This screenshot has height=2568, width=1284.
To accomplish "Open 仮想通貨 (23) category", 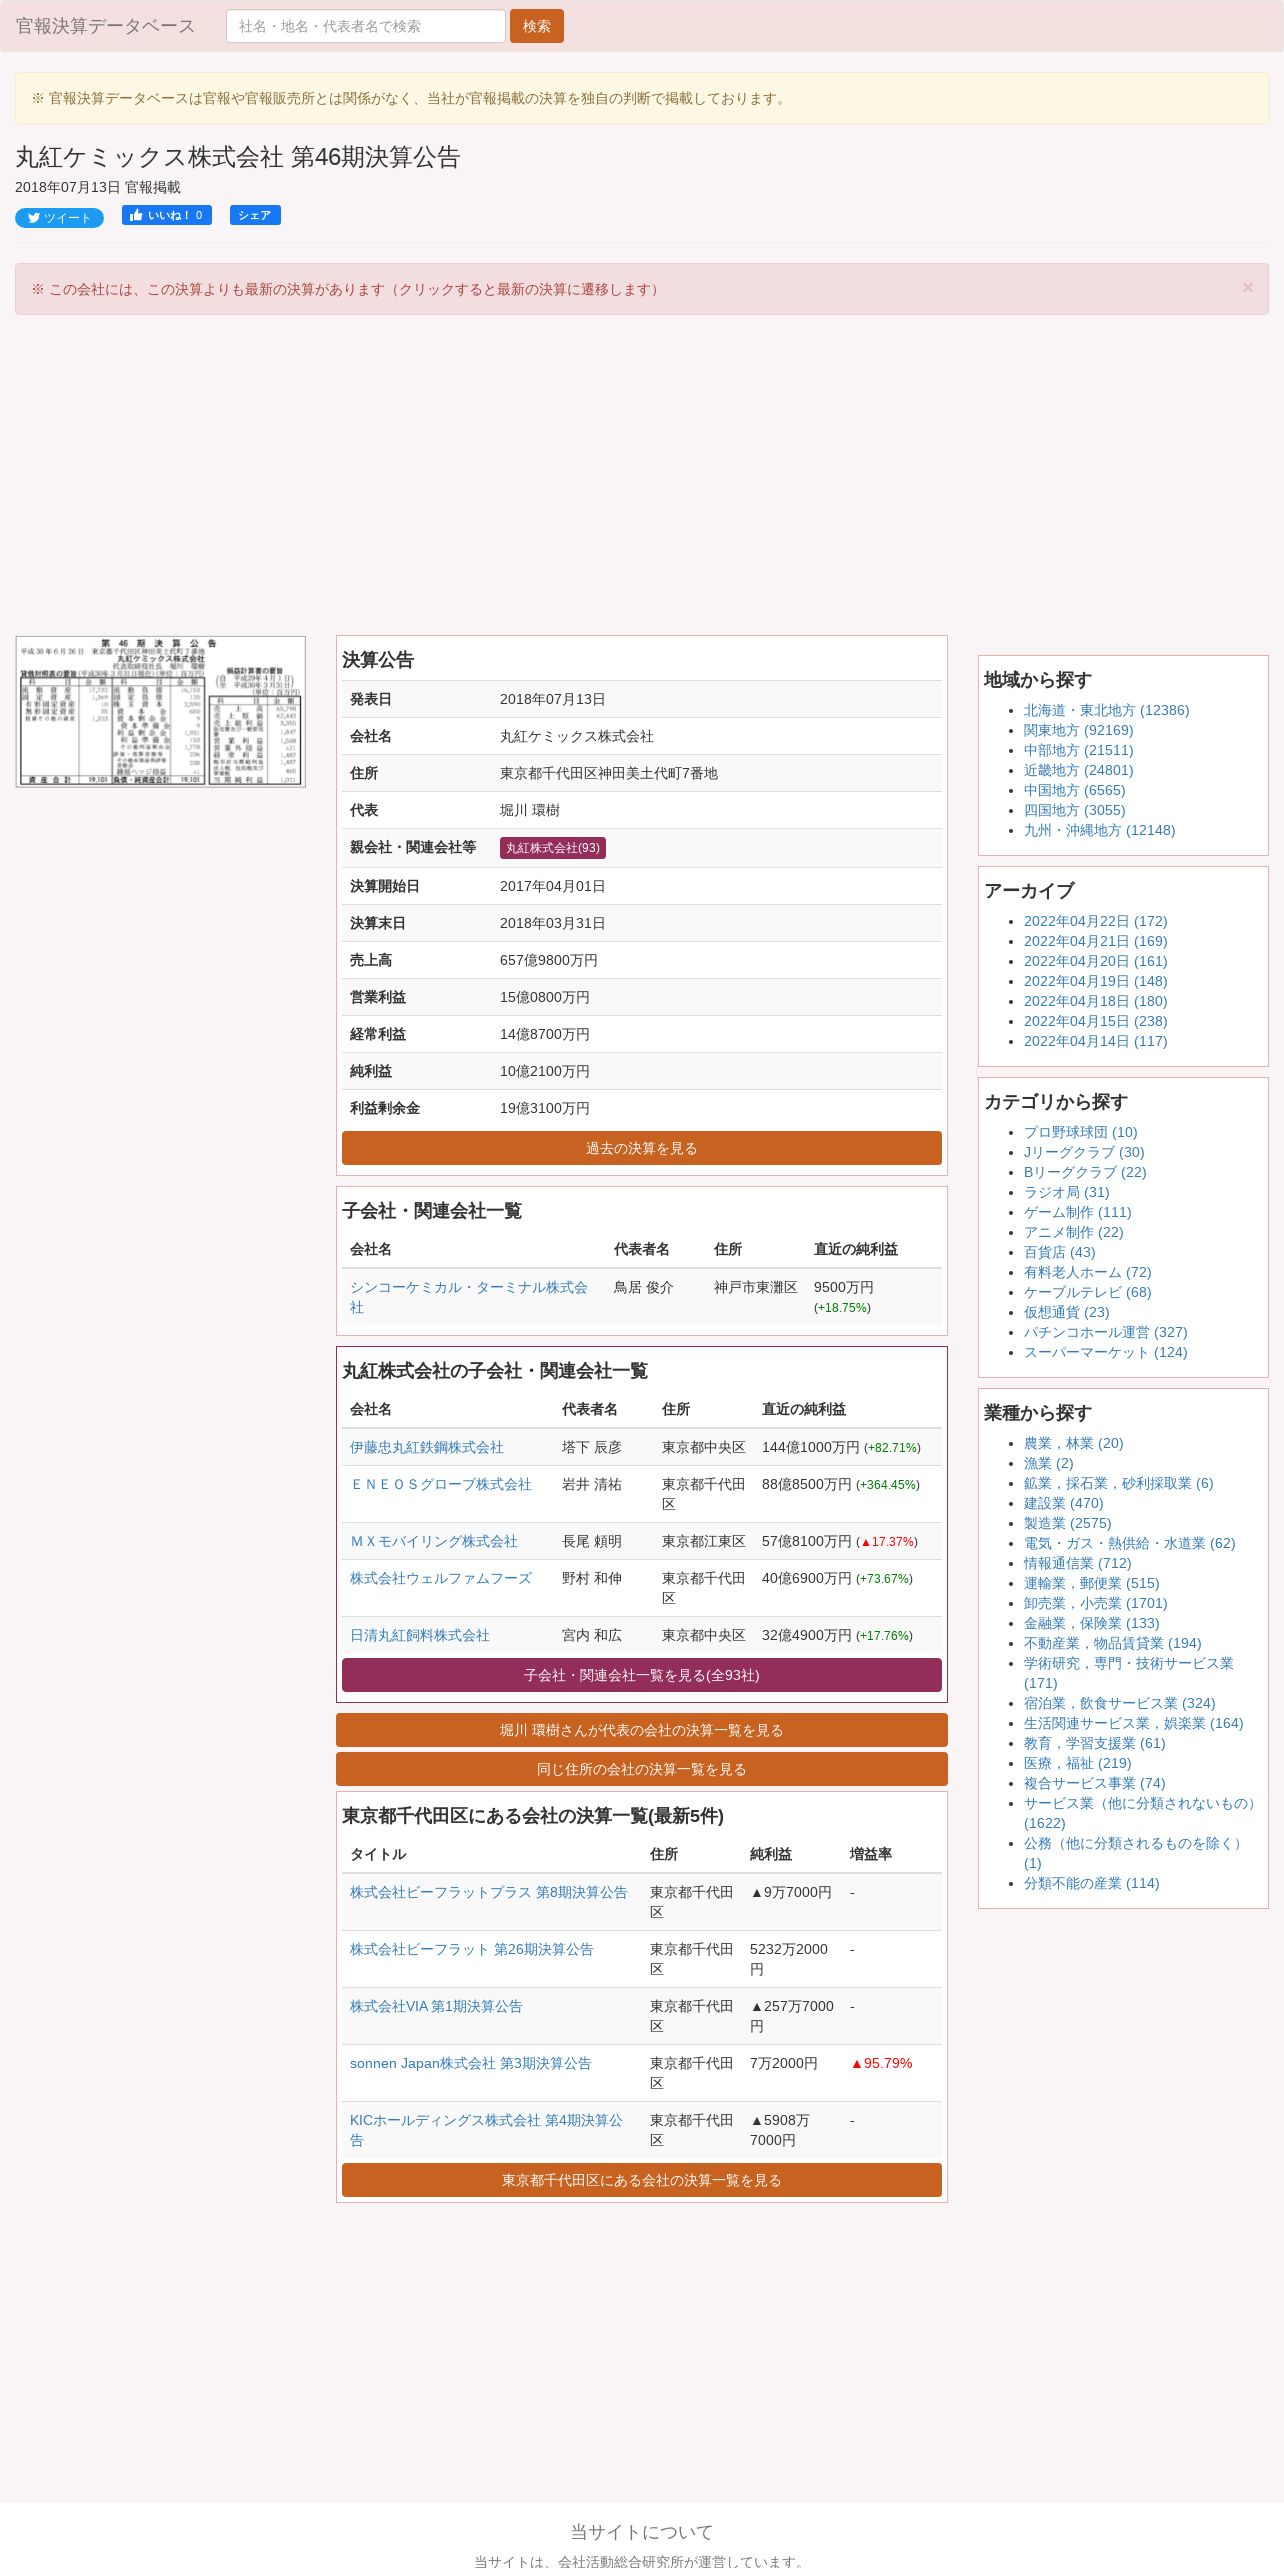I will pyautogui.click(x=1066, y=1312).
